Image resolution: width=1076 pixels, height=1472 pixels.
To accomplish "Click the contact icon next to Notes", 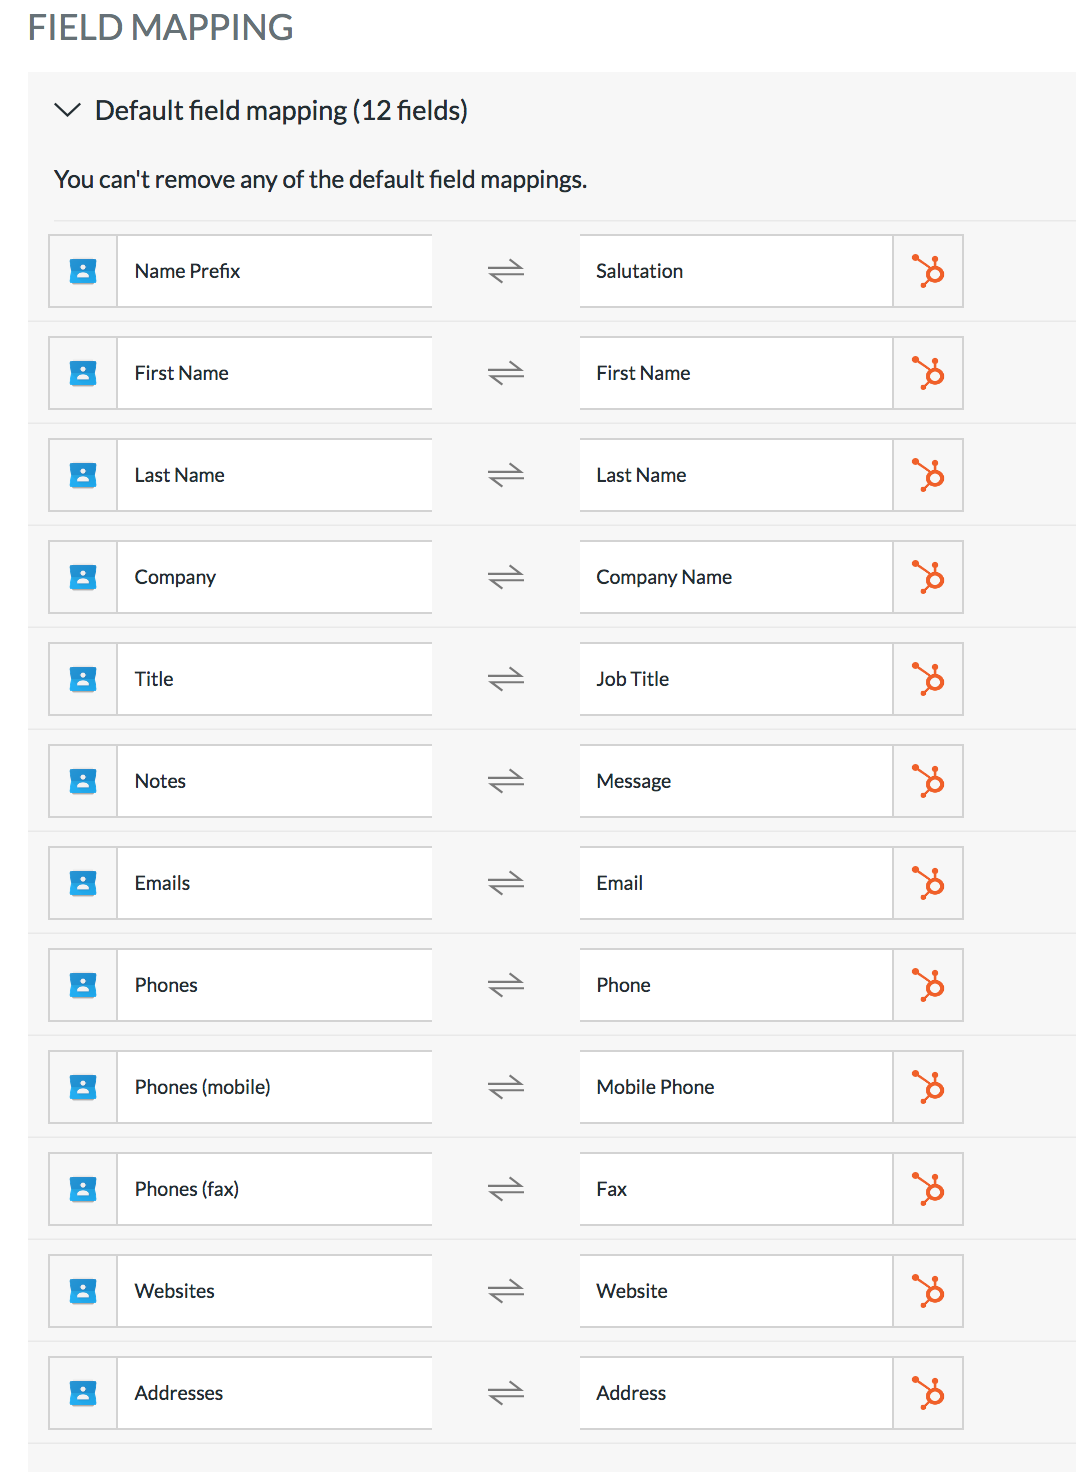I will (83, 781).
